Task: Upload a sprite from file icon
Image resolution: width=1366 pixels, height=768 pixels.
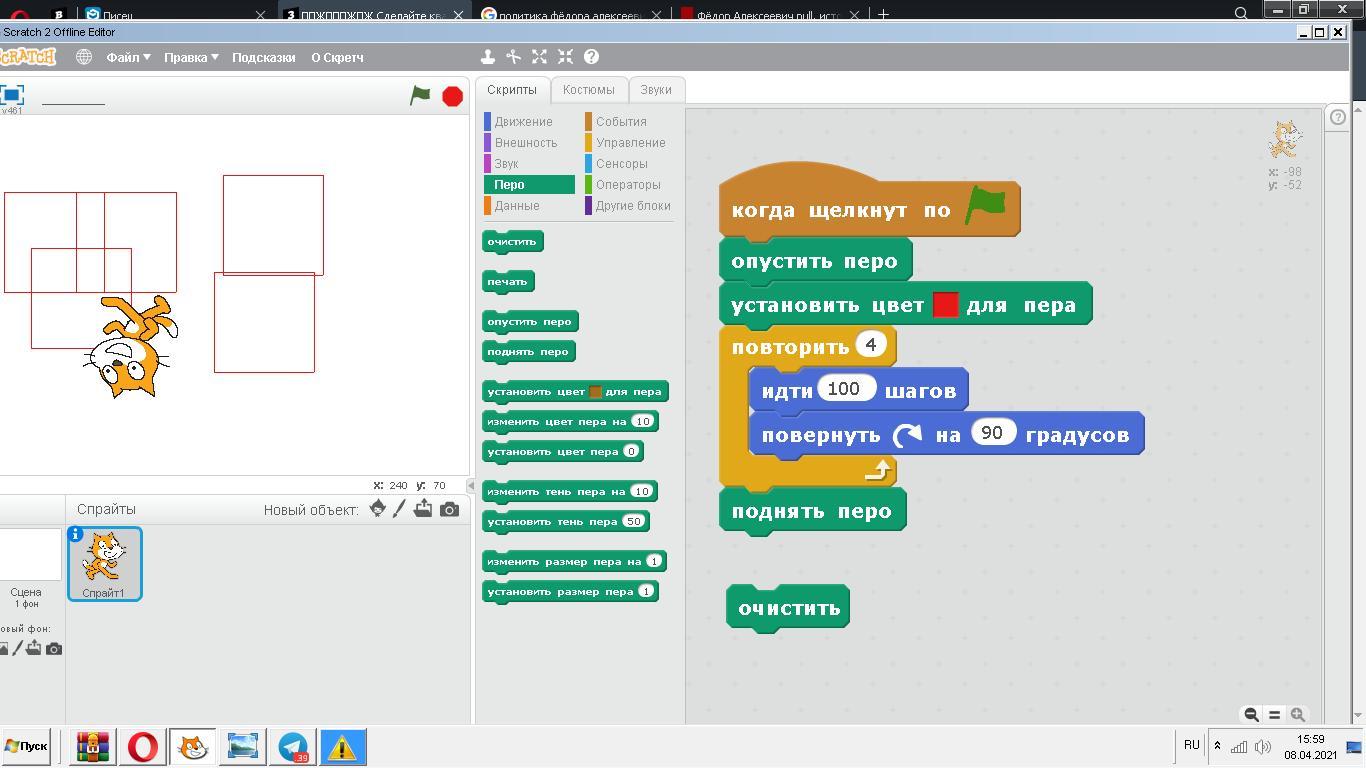Action: coord(423,508)
